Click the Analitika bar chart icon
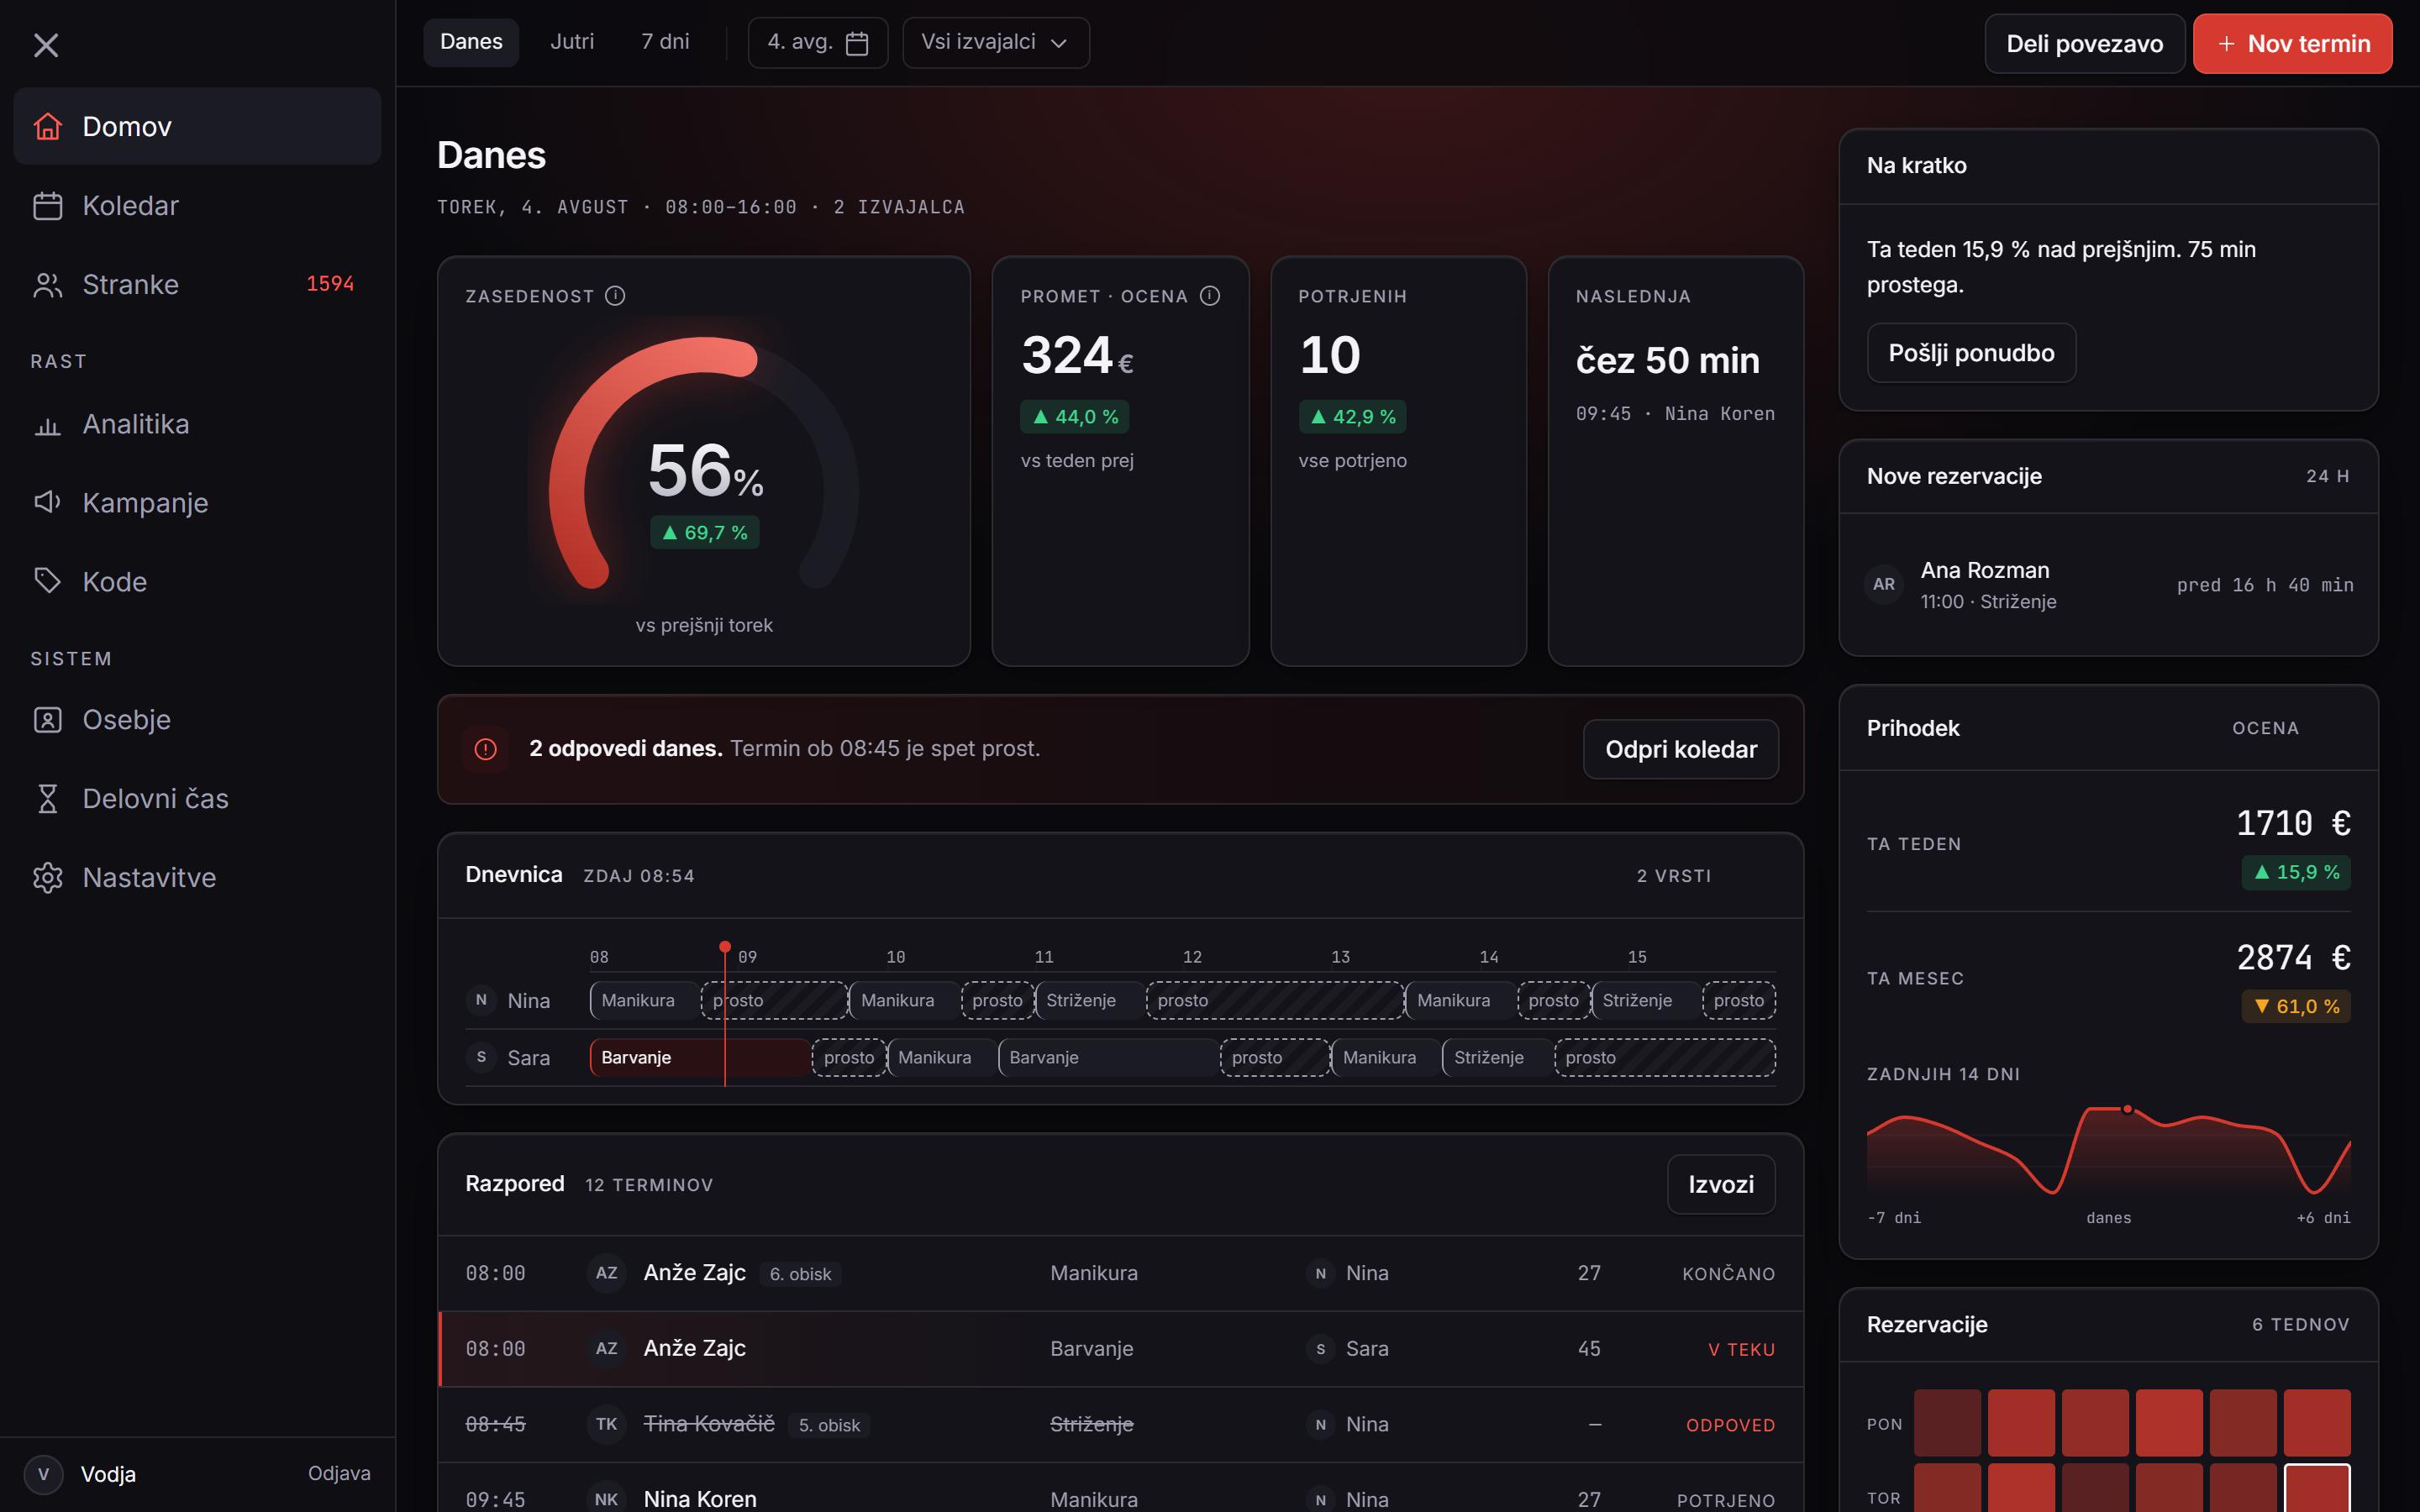Screen dimensions: 2420x1512 (47, 424)
